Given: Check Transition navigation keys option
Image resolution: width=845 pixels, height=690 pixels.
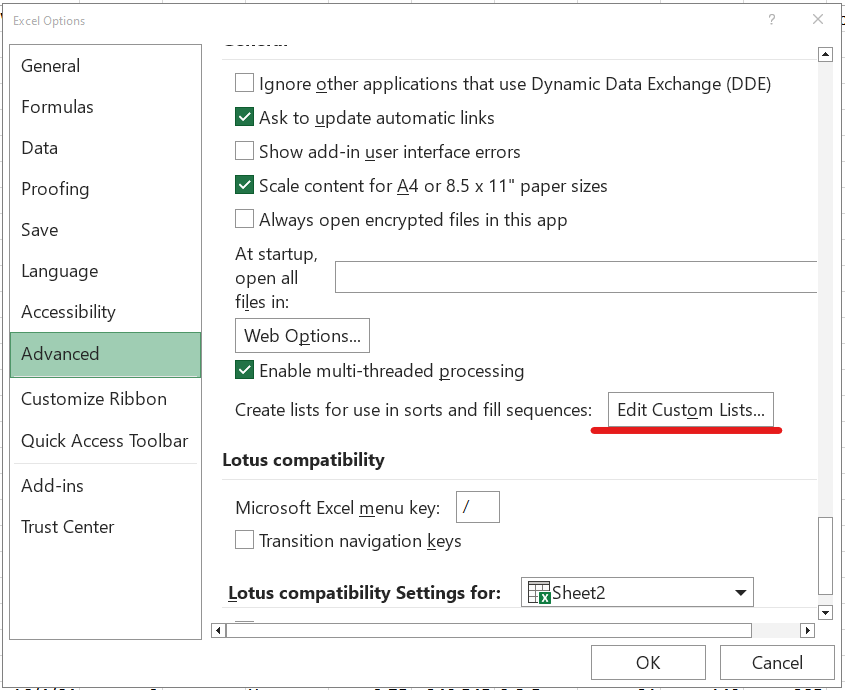Looking at the screenshot, I should coord(244,541).
